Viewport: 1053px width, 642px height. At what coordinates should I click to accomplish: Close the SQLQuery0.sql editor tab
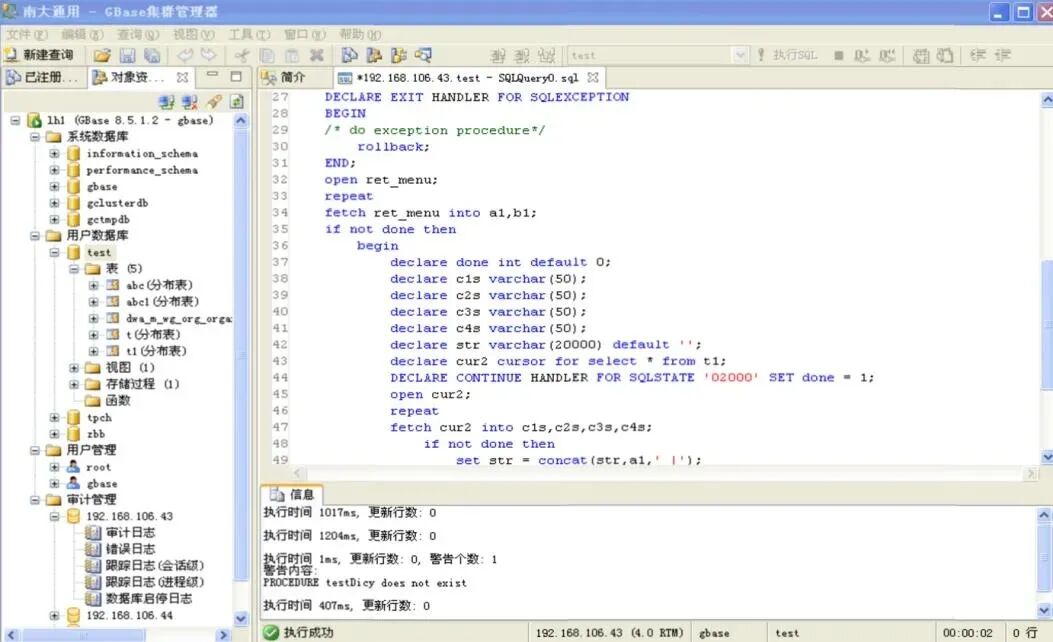(x=592, y=78)
